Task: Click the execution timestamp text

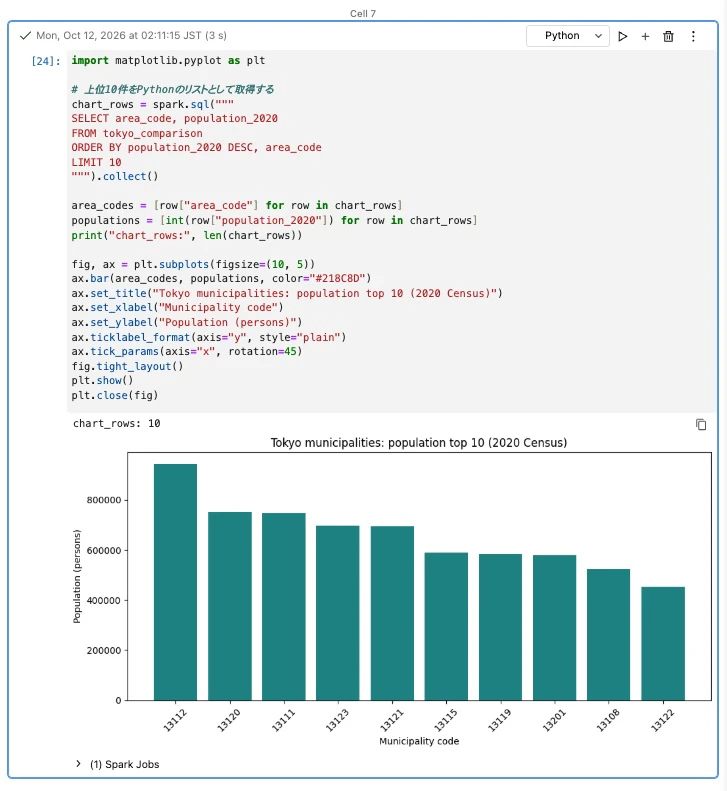Action: click(x=131, y=35)
